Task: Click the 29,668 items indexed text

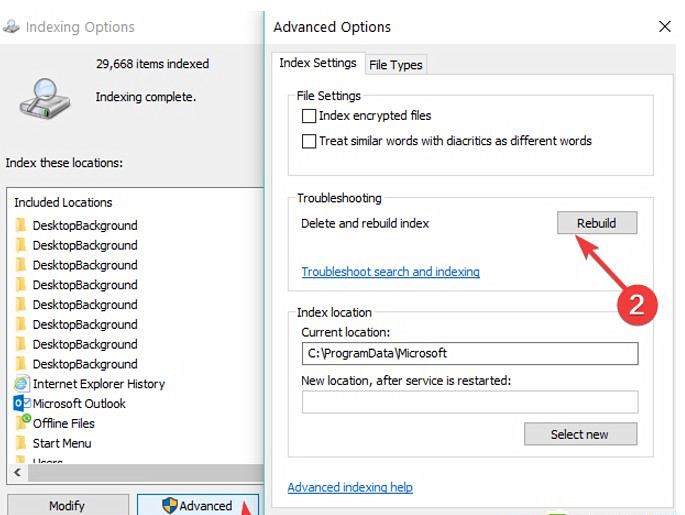Action: [152, 64]
